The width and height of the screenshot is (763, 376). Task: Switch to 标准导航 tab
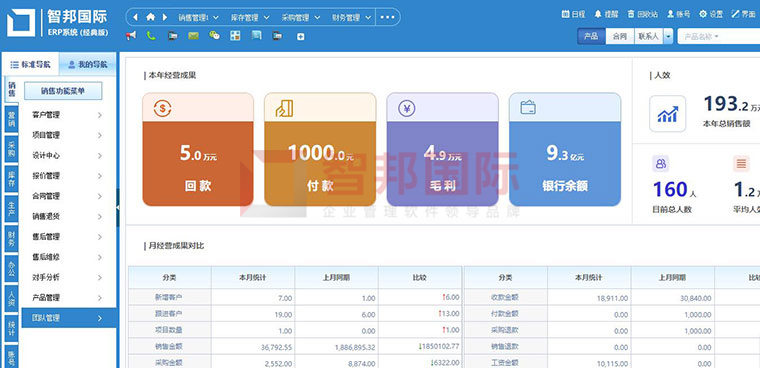click(31, 64)
